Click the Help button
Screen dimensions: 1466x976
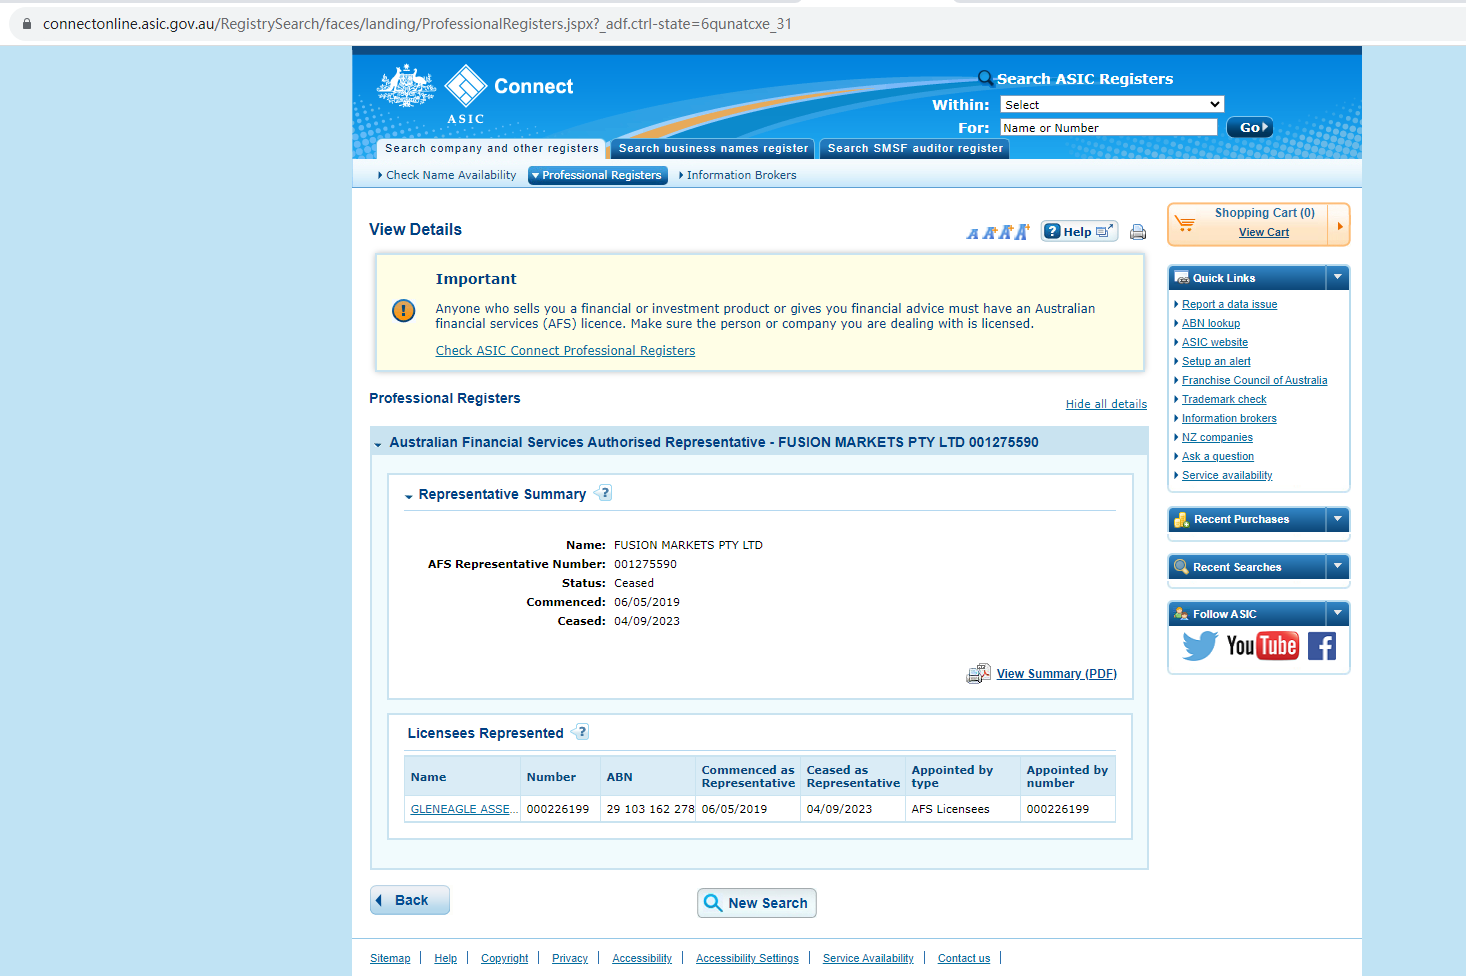1079,231
